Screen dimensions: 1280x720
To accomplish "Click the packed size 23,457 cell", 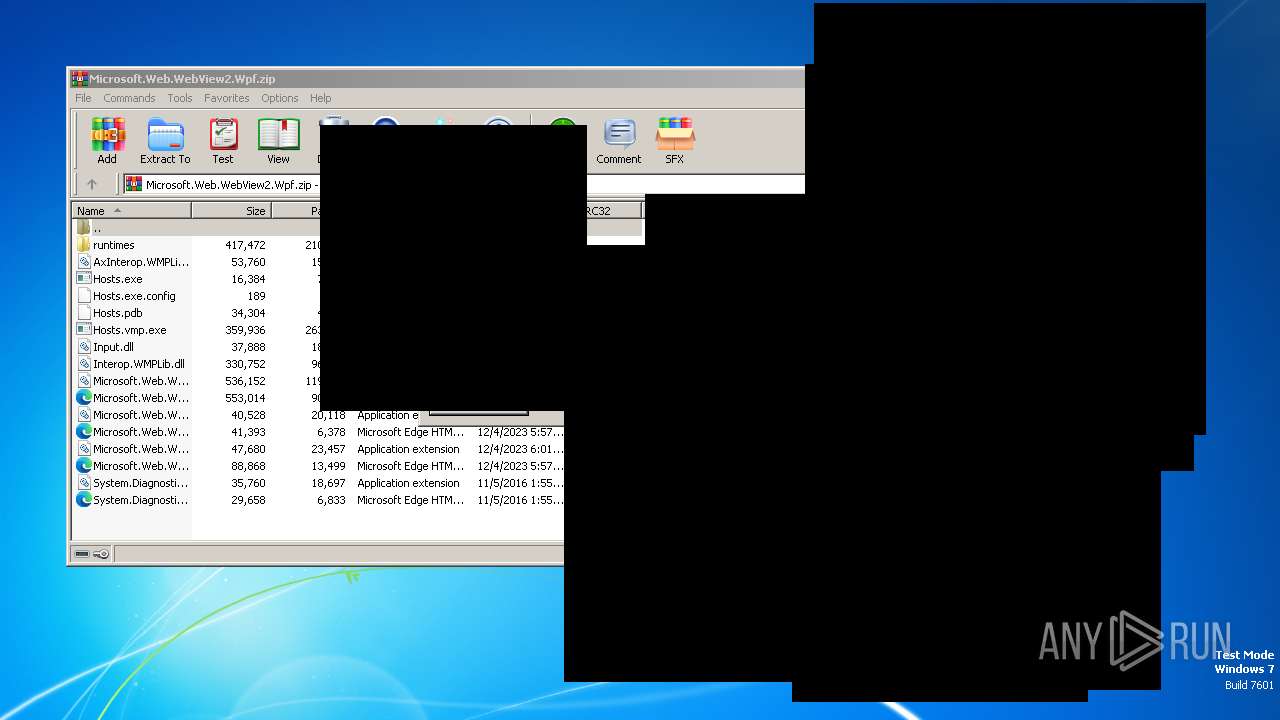I will (328, 449).
